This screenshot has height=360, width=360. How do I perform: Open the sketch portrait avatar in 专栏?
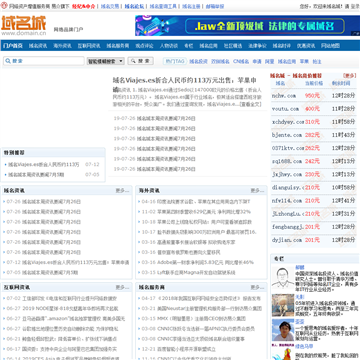(283, 277)
